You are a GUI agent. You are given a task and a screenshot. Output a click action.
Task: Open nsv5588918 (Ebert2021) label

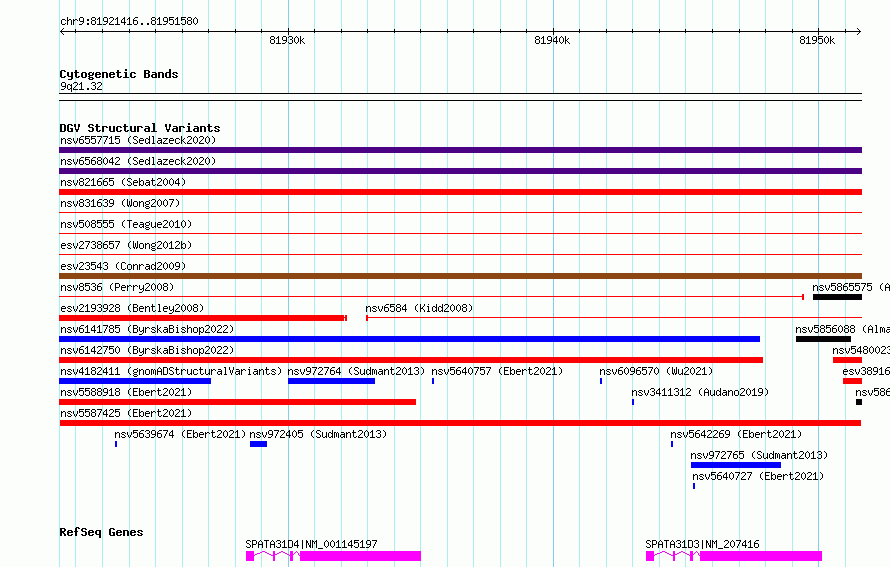[126, 392]
